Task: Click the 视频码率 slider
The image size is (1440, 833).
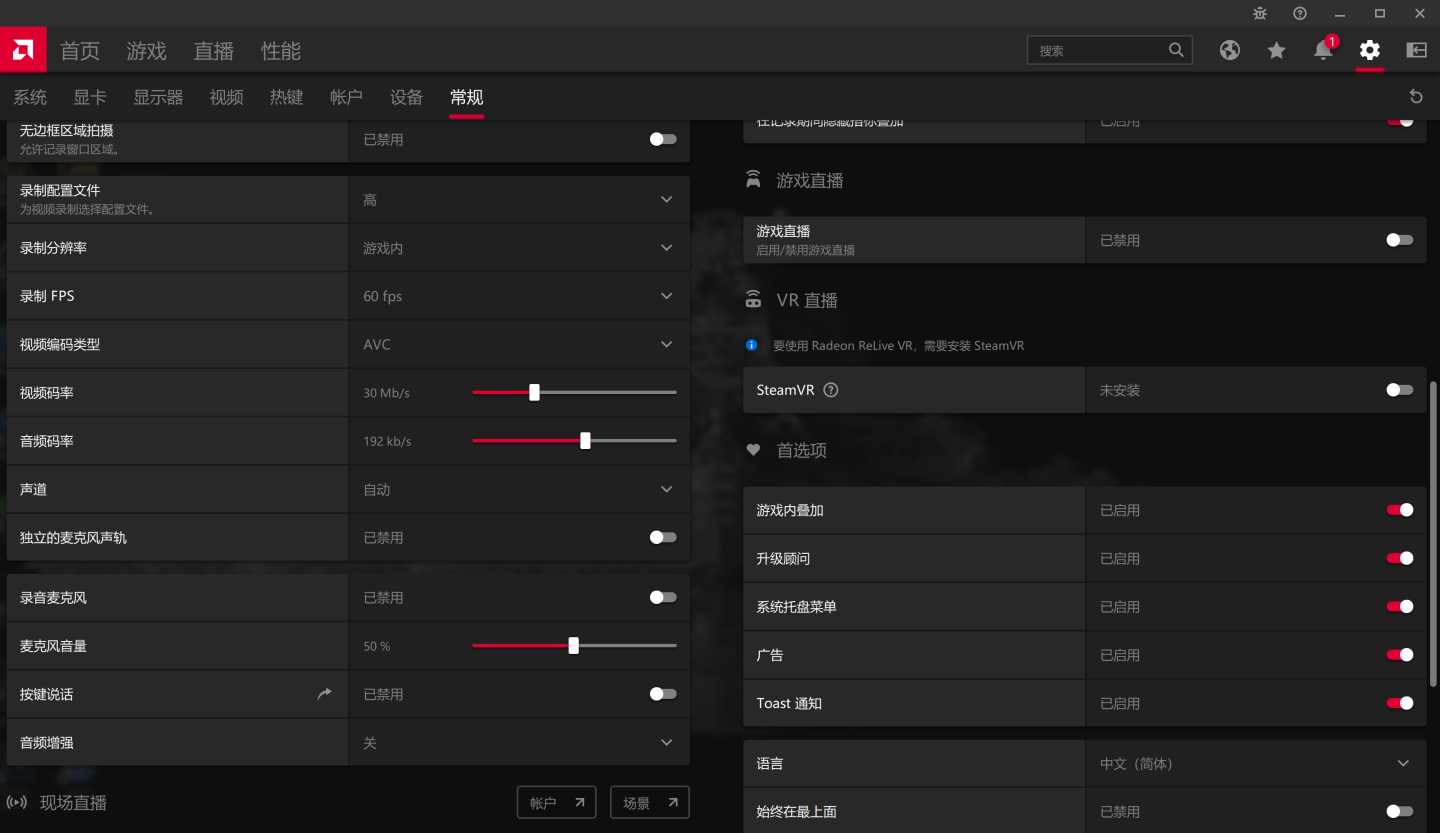Action: (574, 392)
